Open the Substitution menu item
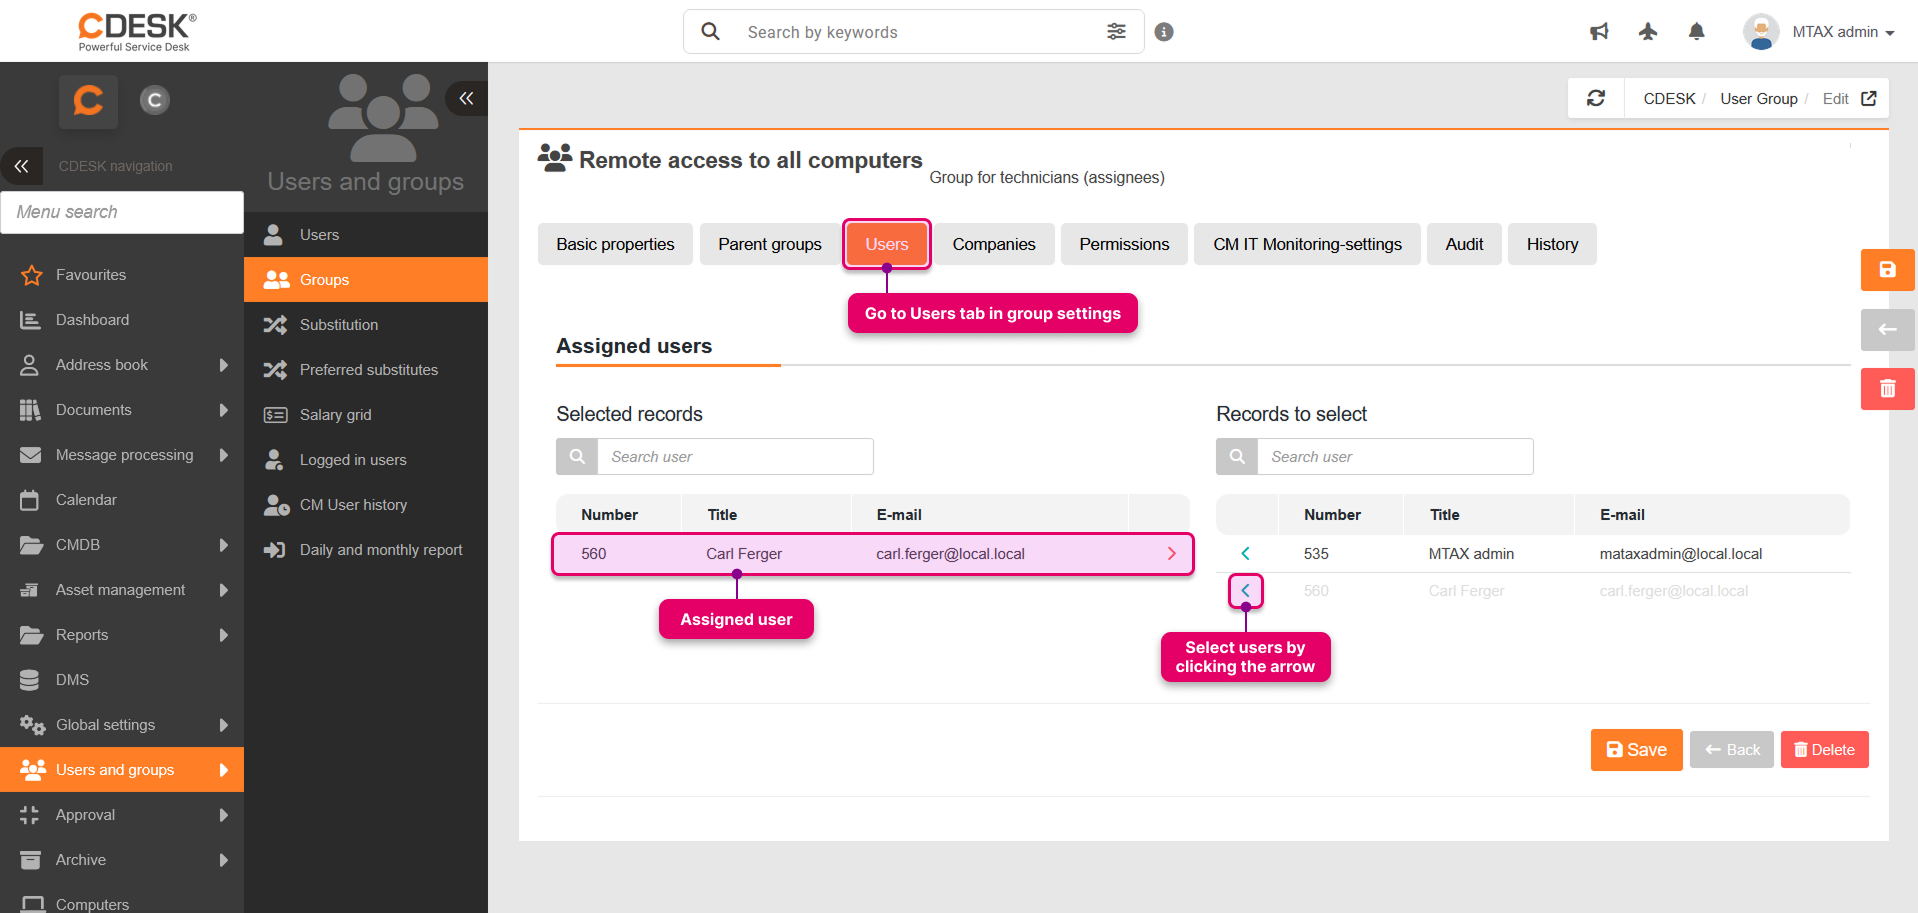1918x913 pixels. 339,325
